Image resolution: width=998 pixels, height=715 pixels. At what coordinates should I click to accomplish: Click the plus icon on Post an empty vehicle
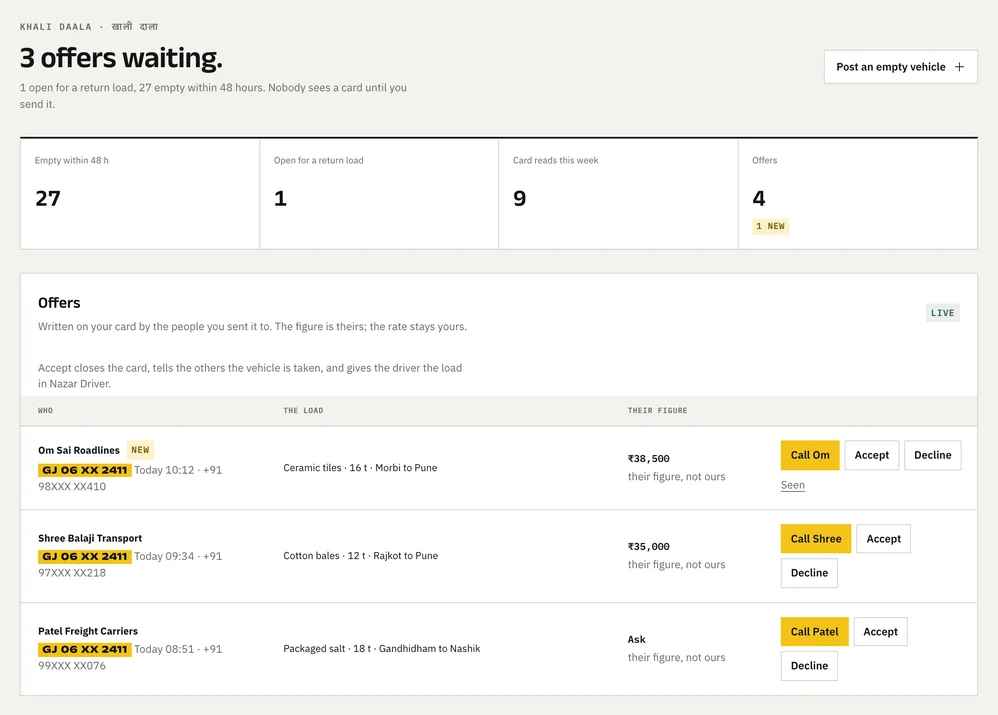[959, 67]
